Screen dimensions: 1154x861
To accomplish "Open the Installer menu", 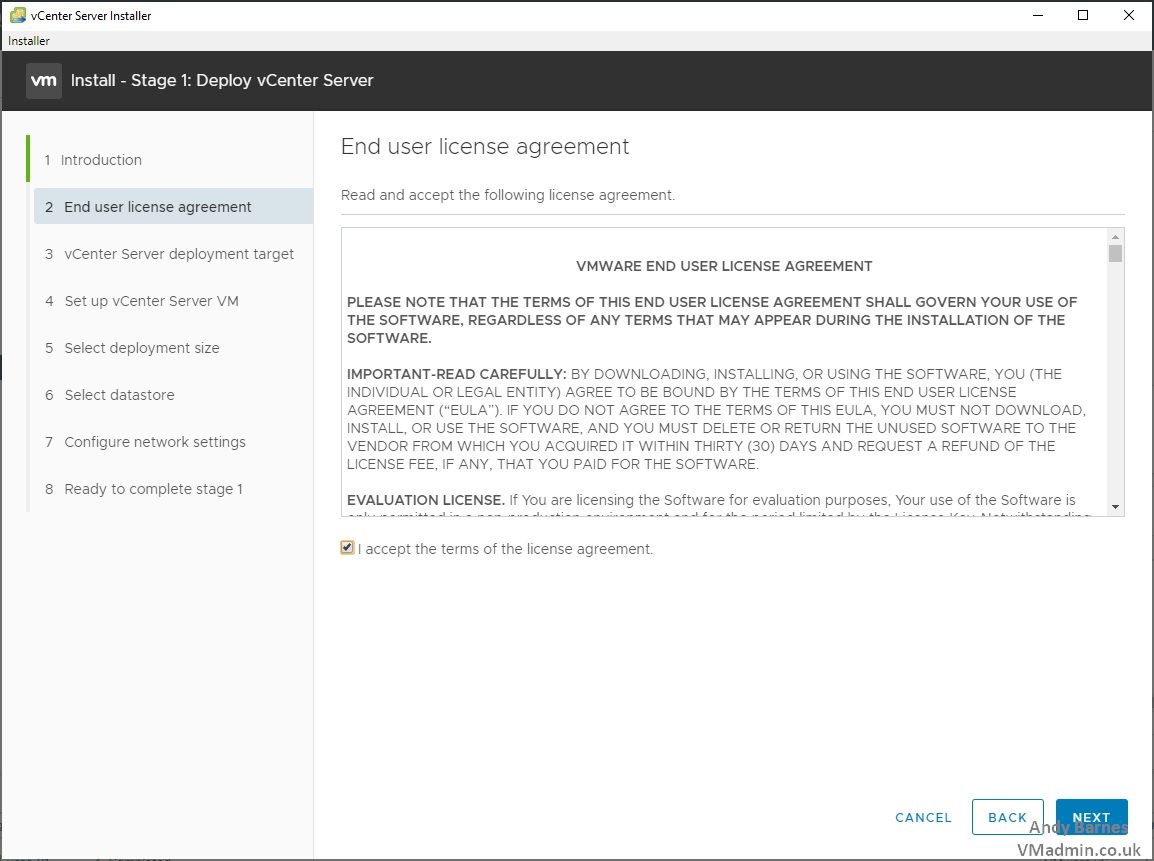I will tap(29, 41).
